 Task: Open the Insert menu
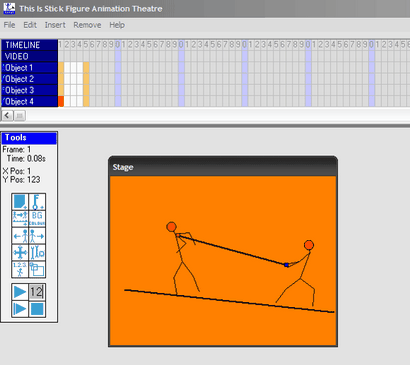[55, 25]
